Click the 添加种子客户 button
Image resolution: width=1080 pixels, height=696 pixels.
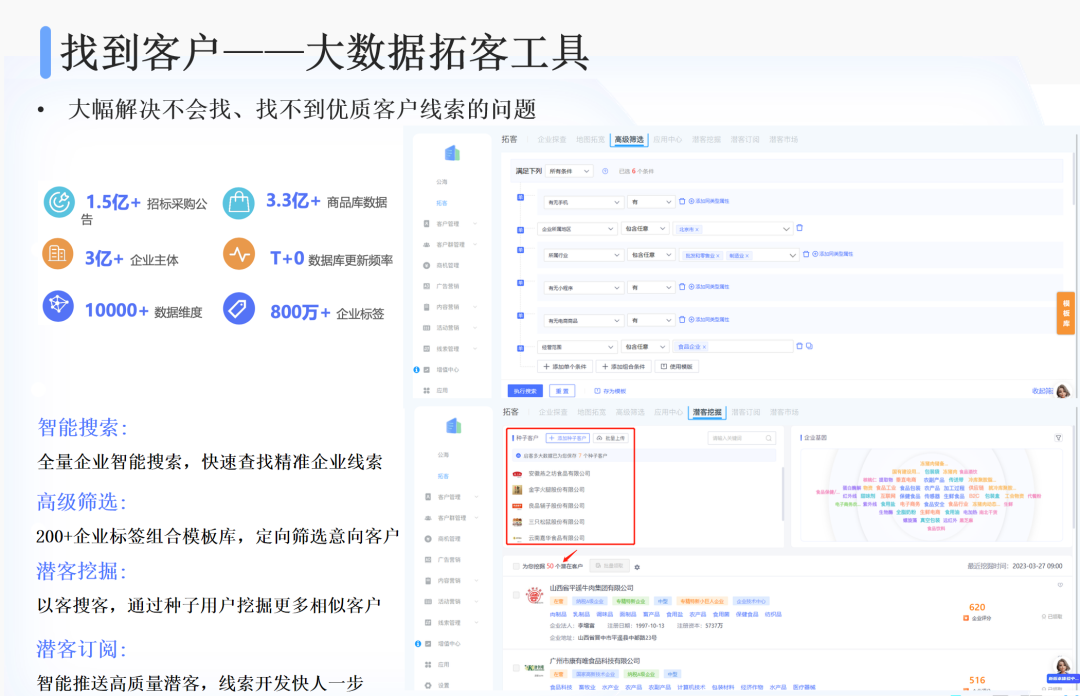(566, 438)
